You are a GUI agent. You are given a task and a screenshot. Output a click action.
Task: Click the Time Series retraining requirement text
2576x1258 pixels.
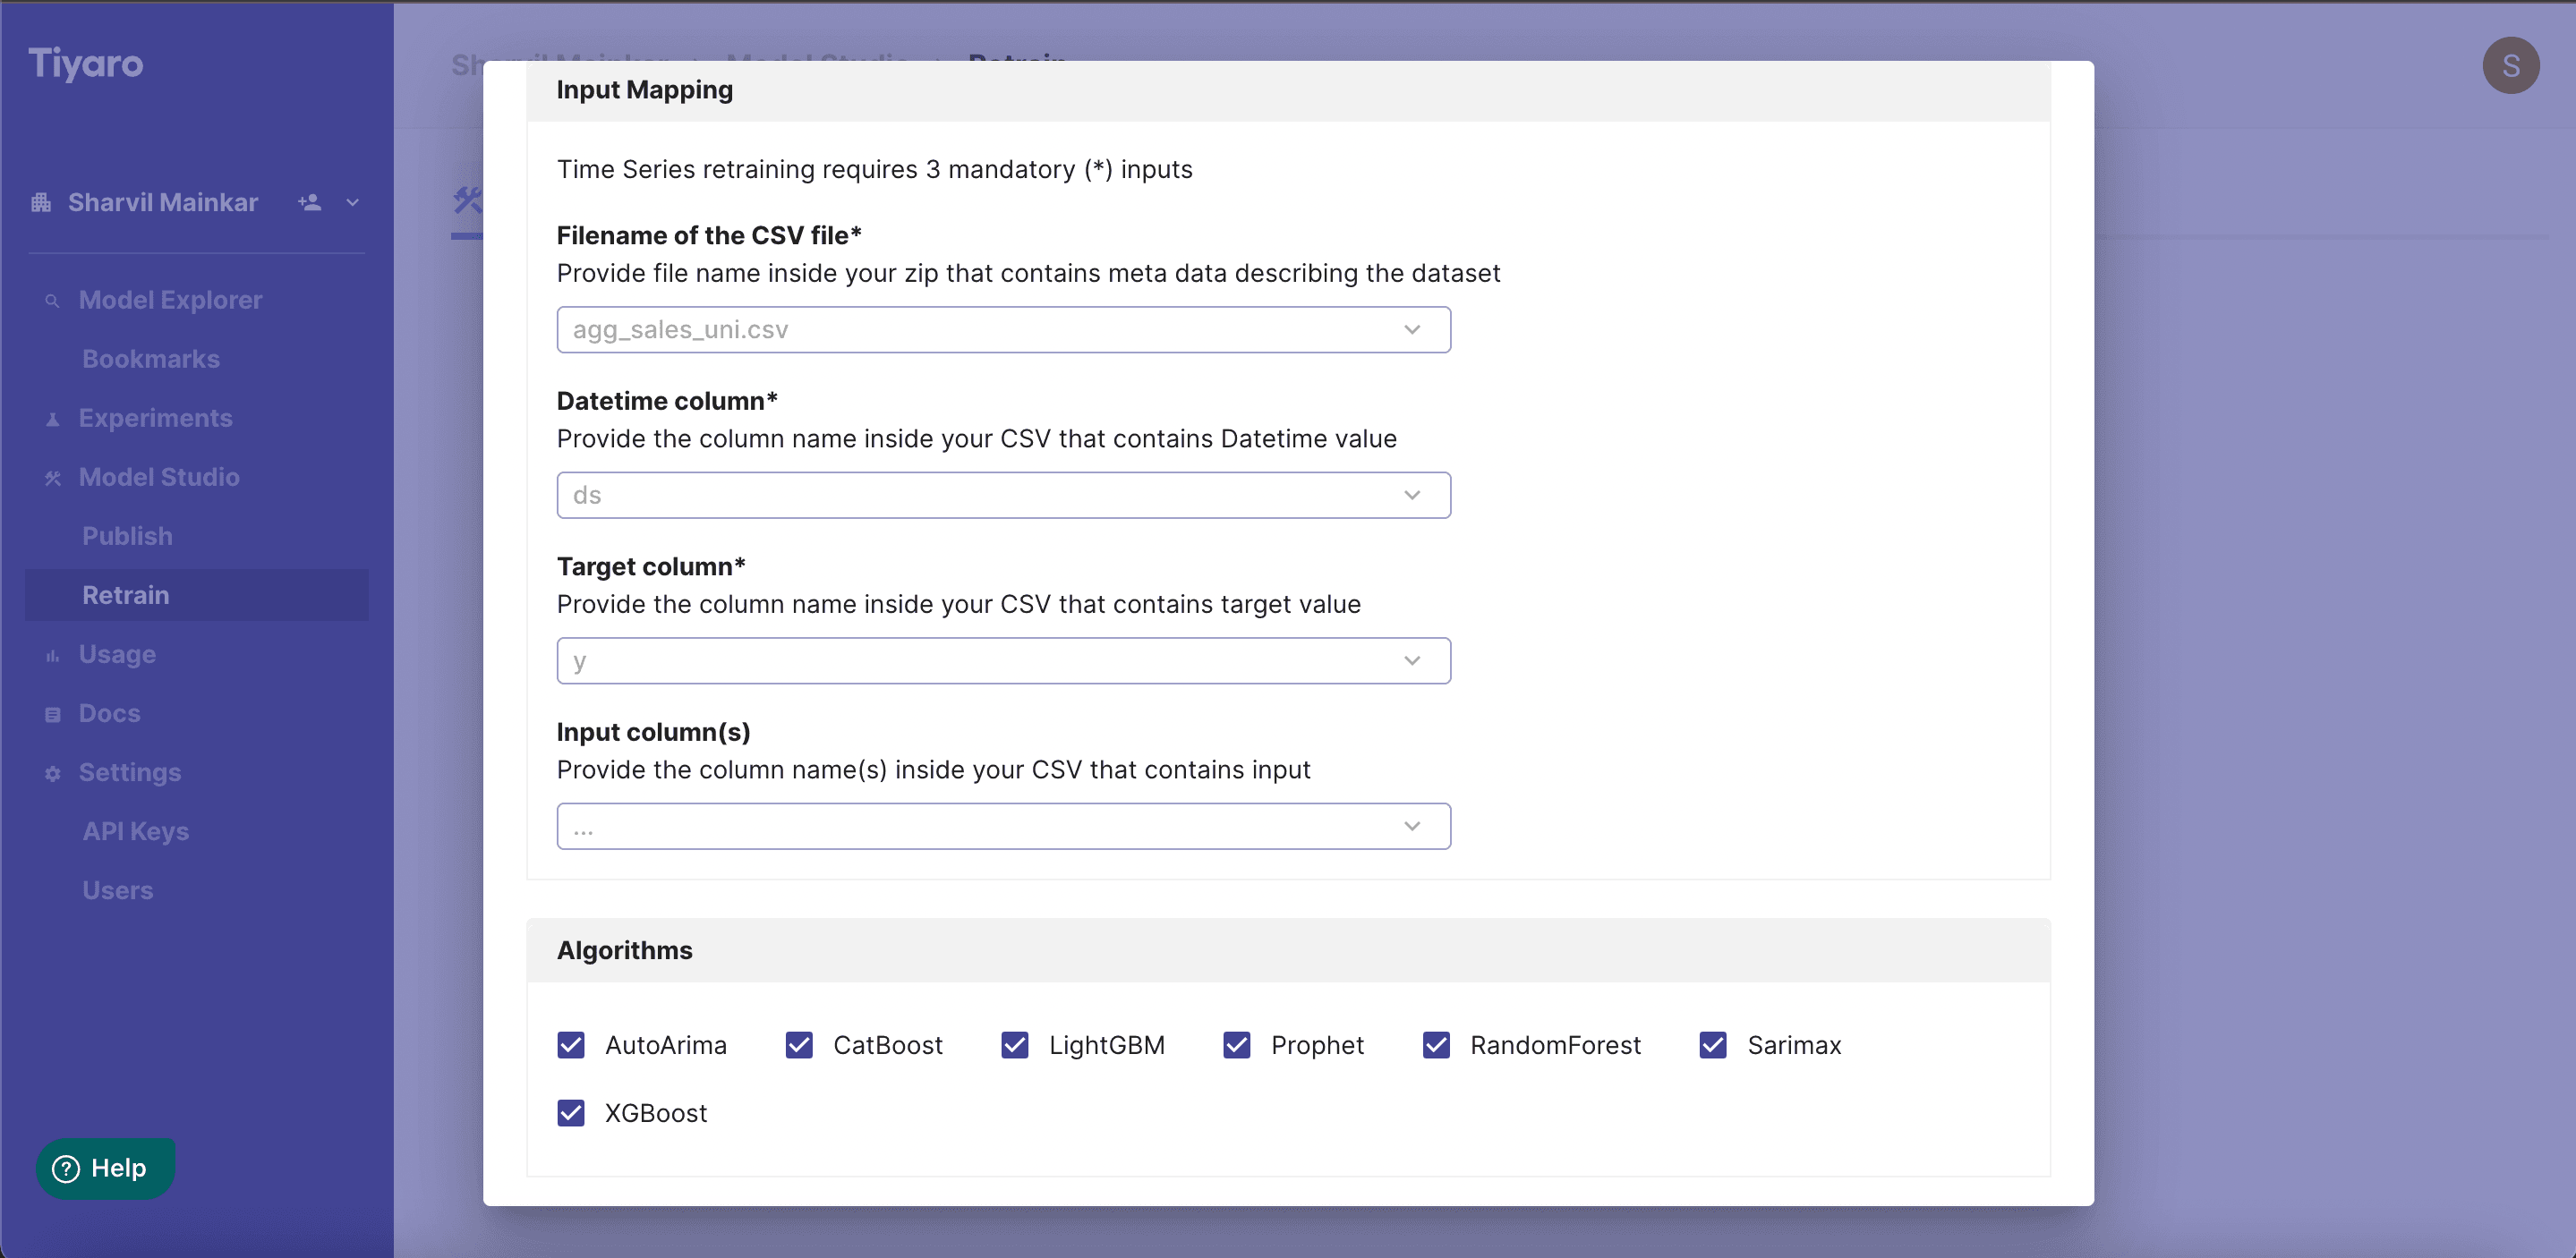(x=875, y=169)
